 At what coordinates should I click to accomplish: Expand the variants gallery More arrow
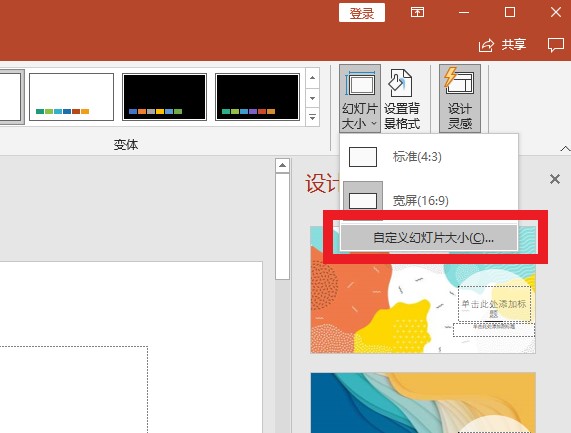[x=312, y=117]
